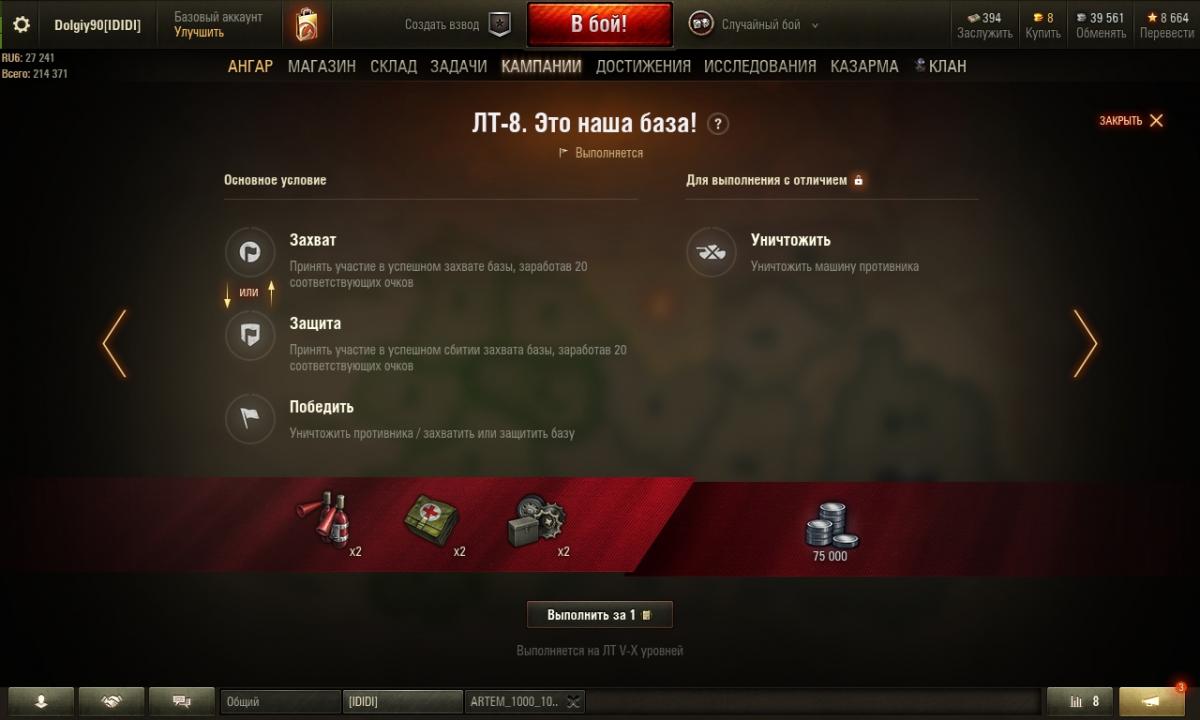Click Выполнить за 1 button

pyautogui.click(x=600, y=615)
